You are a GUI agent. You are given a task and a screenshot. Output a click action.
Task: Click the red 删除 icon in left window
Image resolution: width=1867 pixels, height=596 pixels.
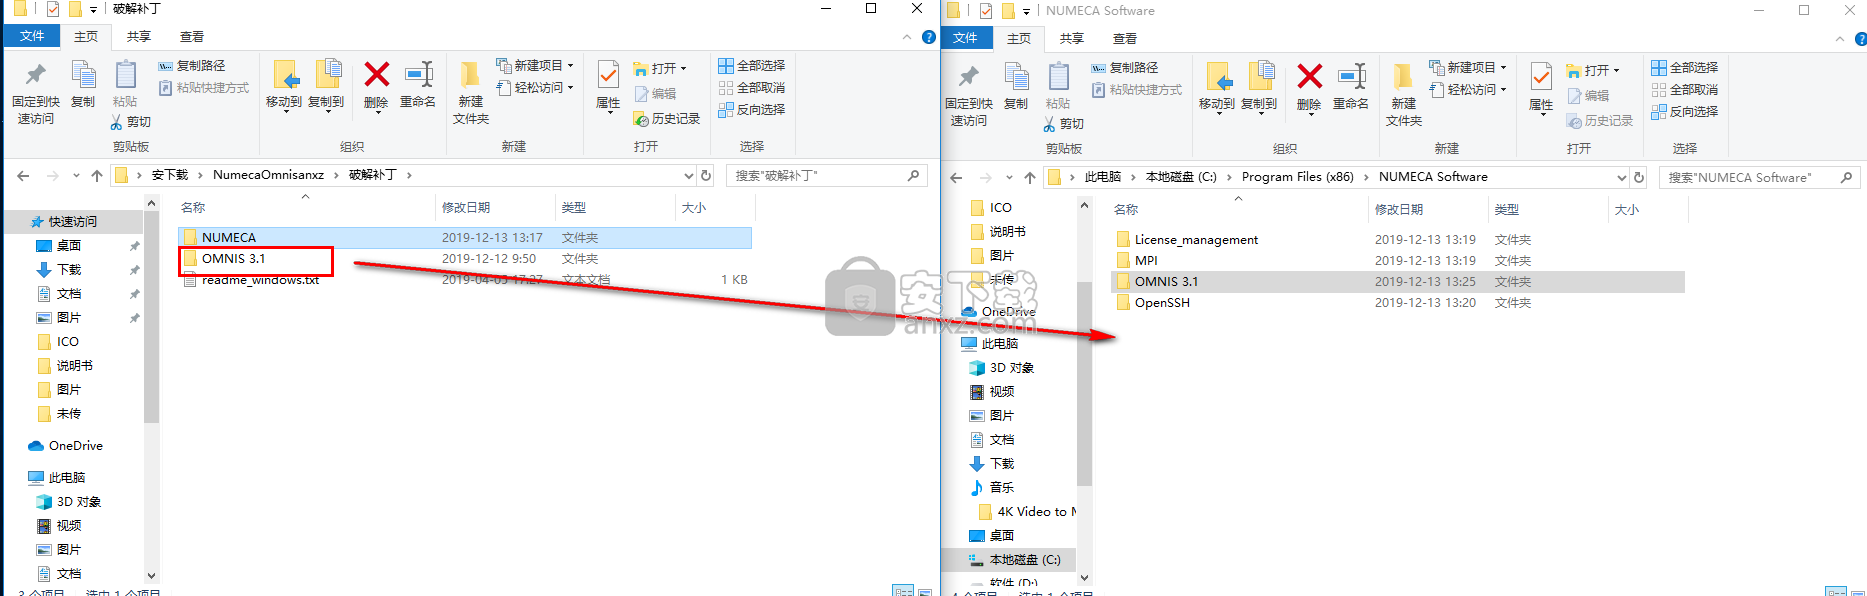click(x=376, y=75)
